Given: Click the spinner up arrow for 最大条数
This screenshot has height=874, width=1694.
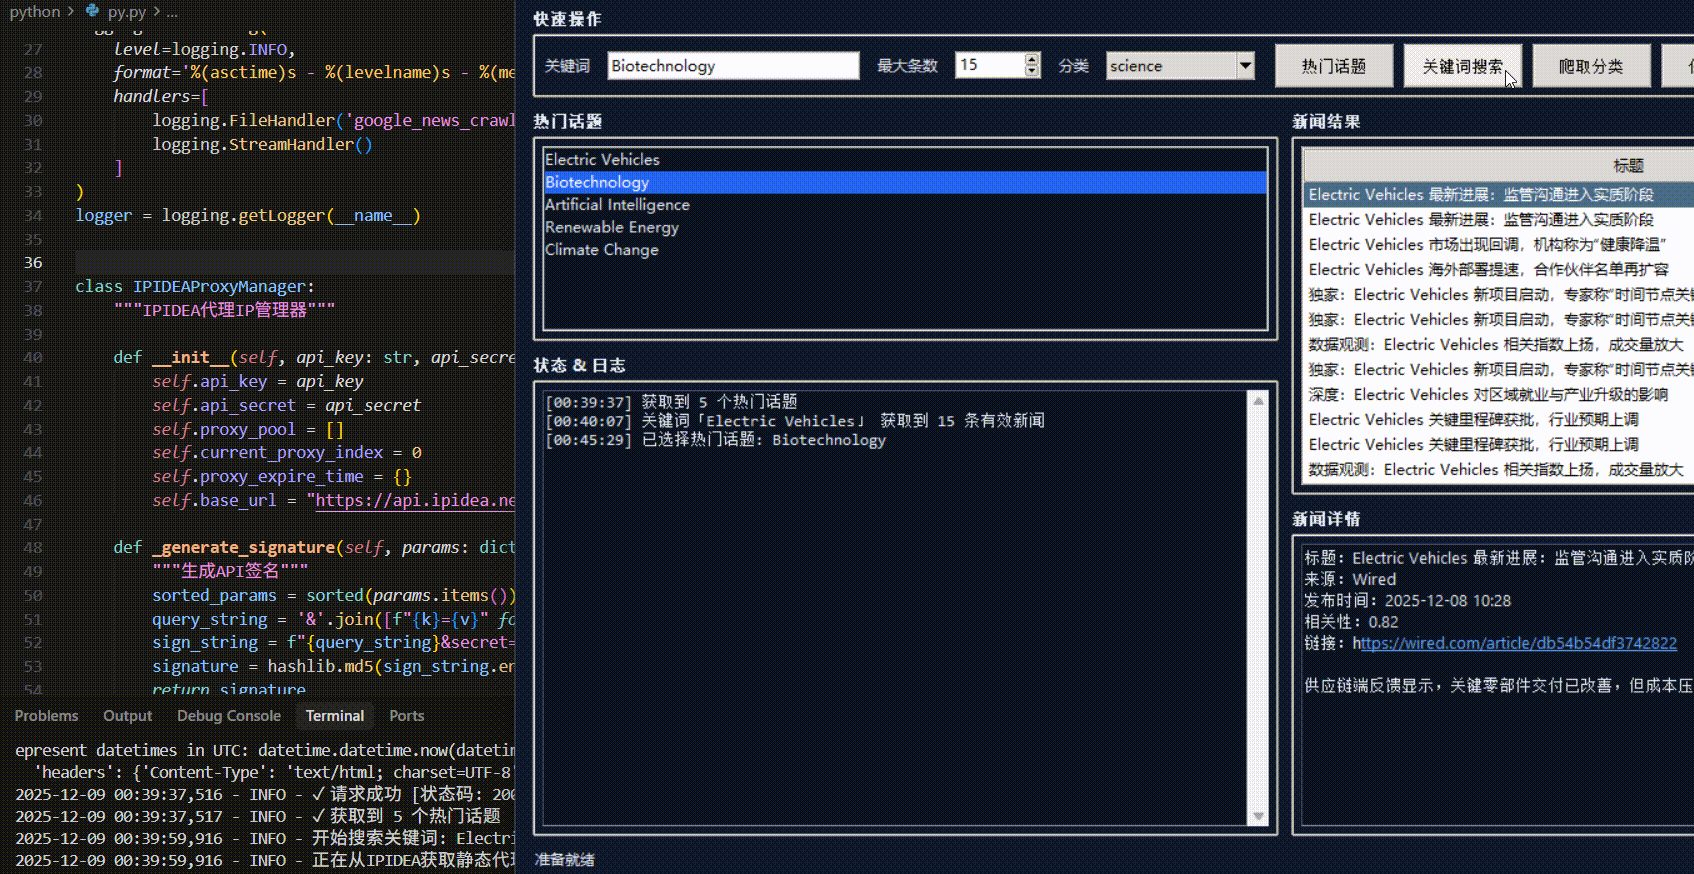Looking at the screenshot, I should [x=1032, y=59].
